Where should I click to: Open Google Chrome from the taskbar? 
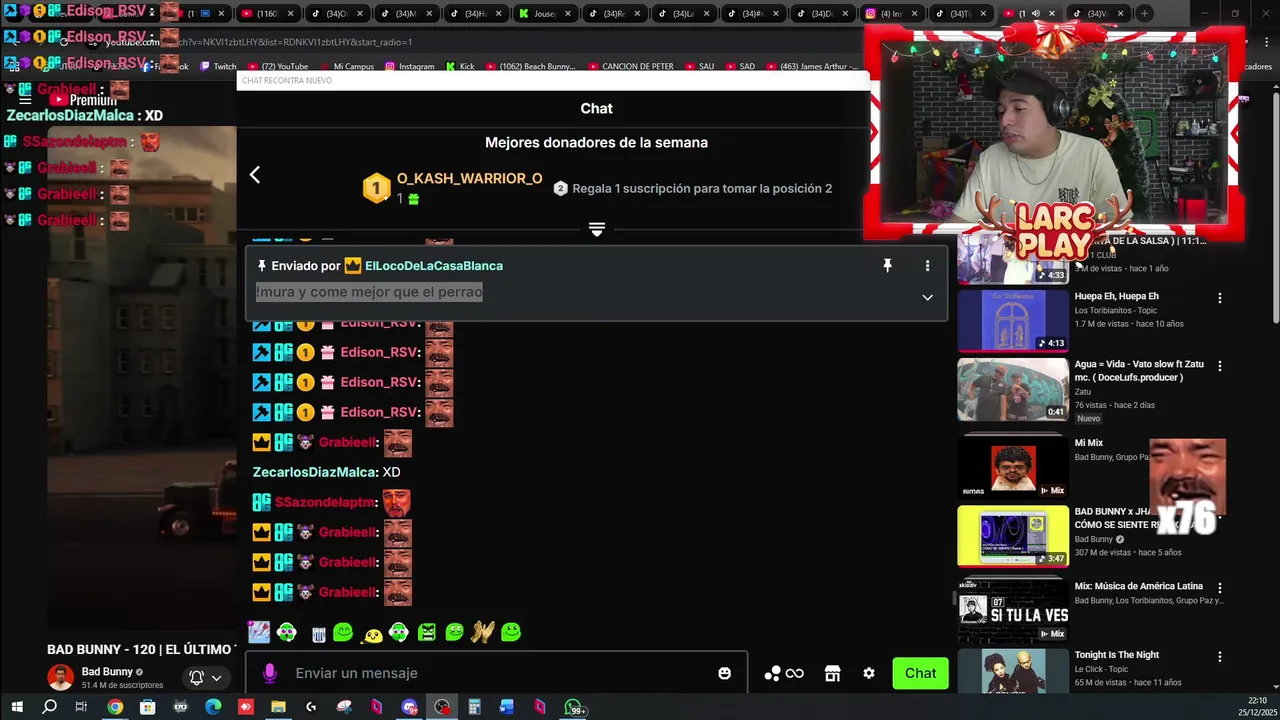(115, 707)
